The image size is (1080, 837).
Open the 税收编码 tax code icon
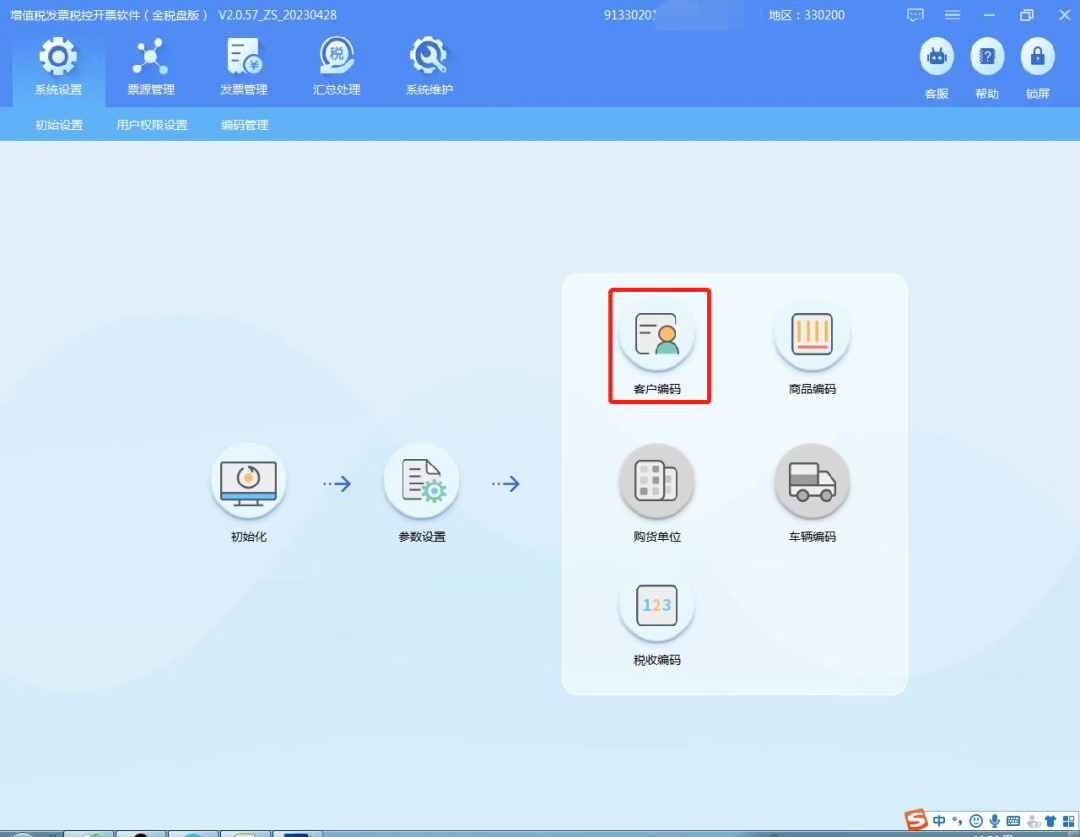(x=657, y=606)
